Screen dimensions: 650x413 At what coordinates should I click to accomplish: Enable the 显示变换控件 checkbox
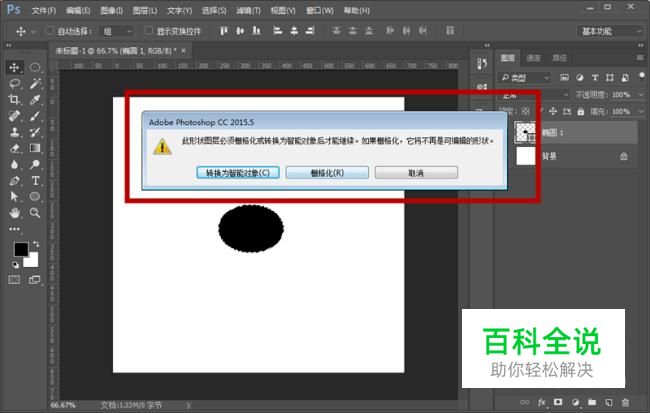click(148, 30)
